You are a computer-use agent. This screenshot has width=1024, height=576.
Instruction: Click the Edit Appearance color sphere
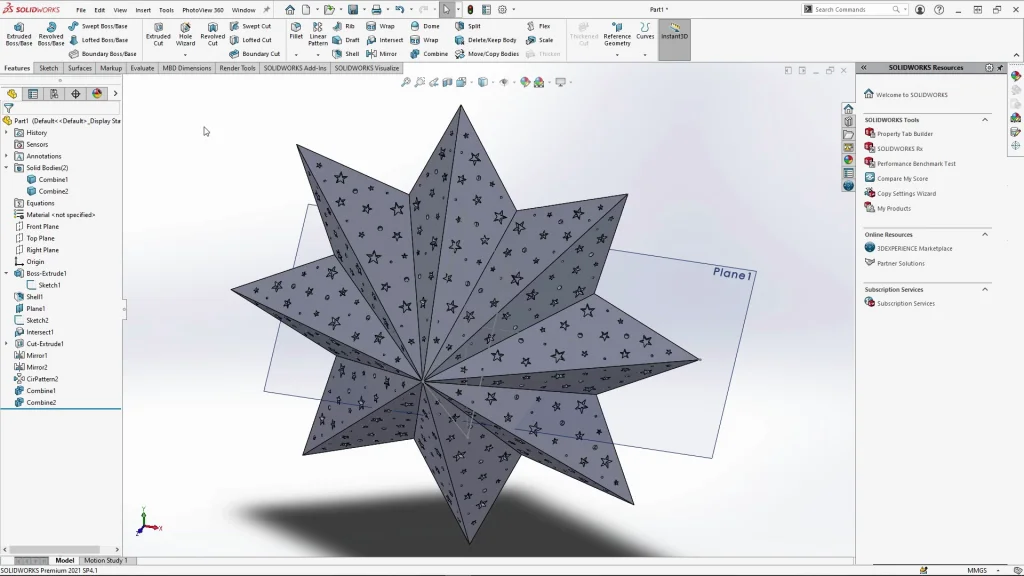524,82
